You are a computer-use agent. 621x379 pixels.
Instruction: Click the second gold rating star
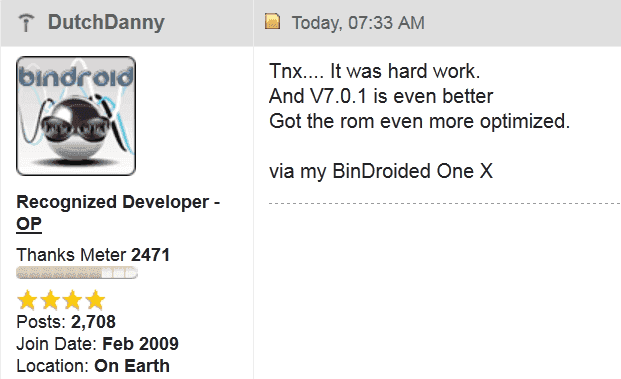coord(50,300)
